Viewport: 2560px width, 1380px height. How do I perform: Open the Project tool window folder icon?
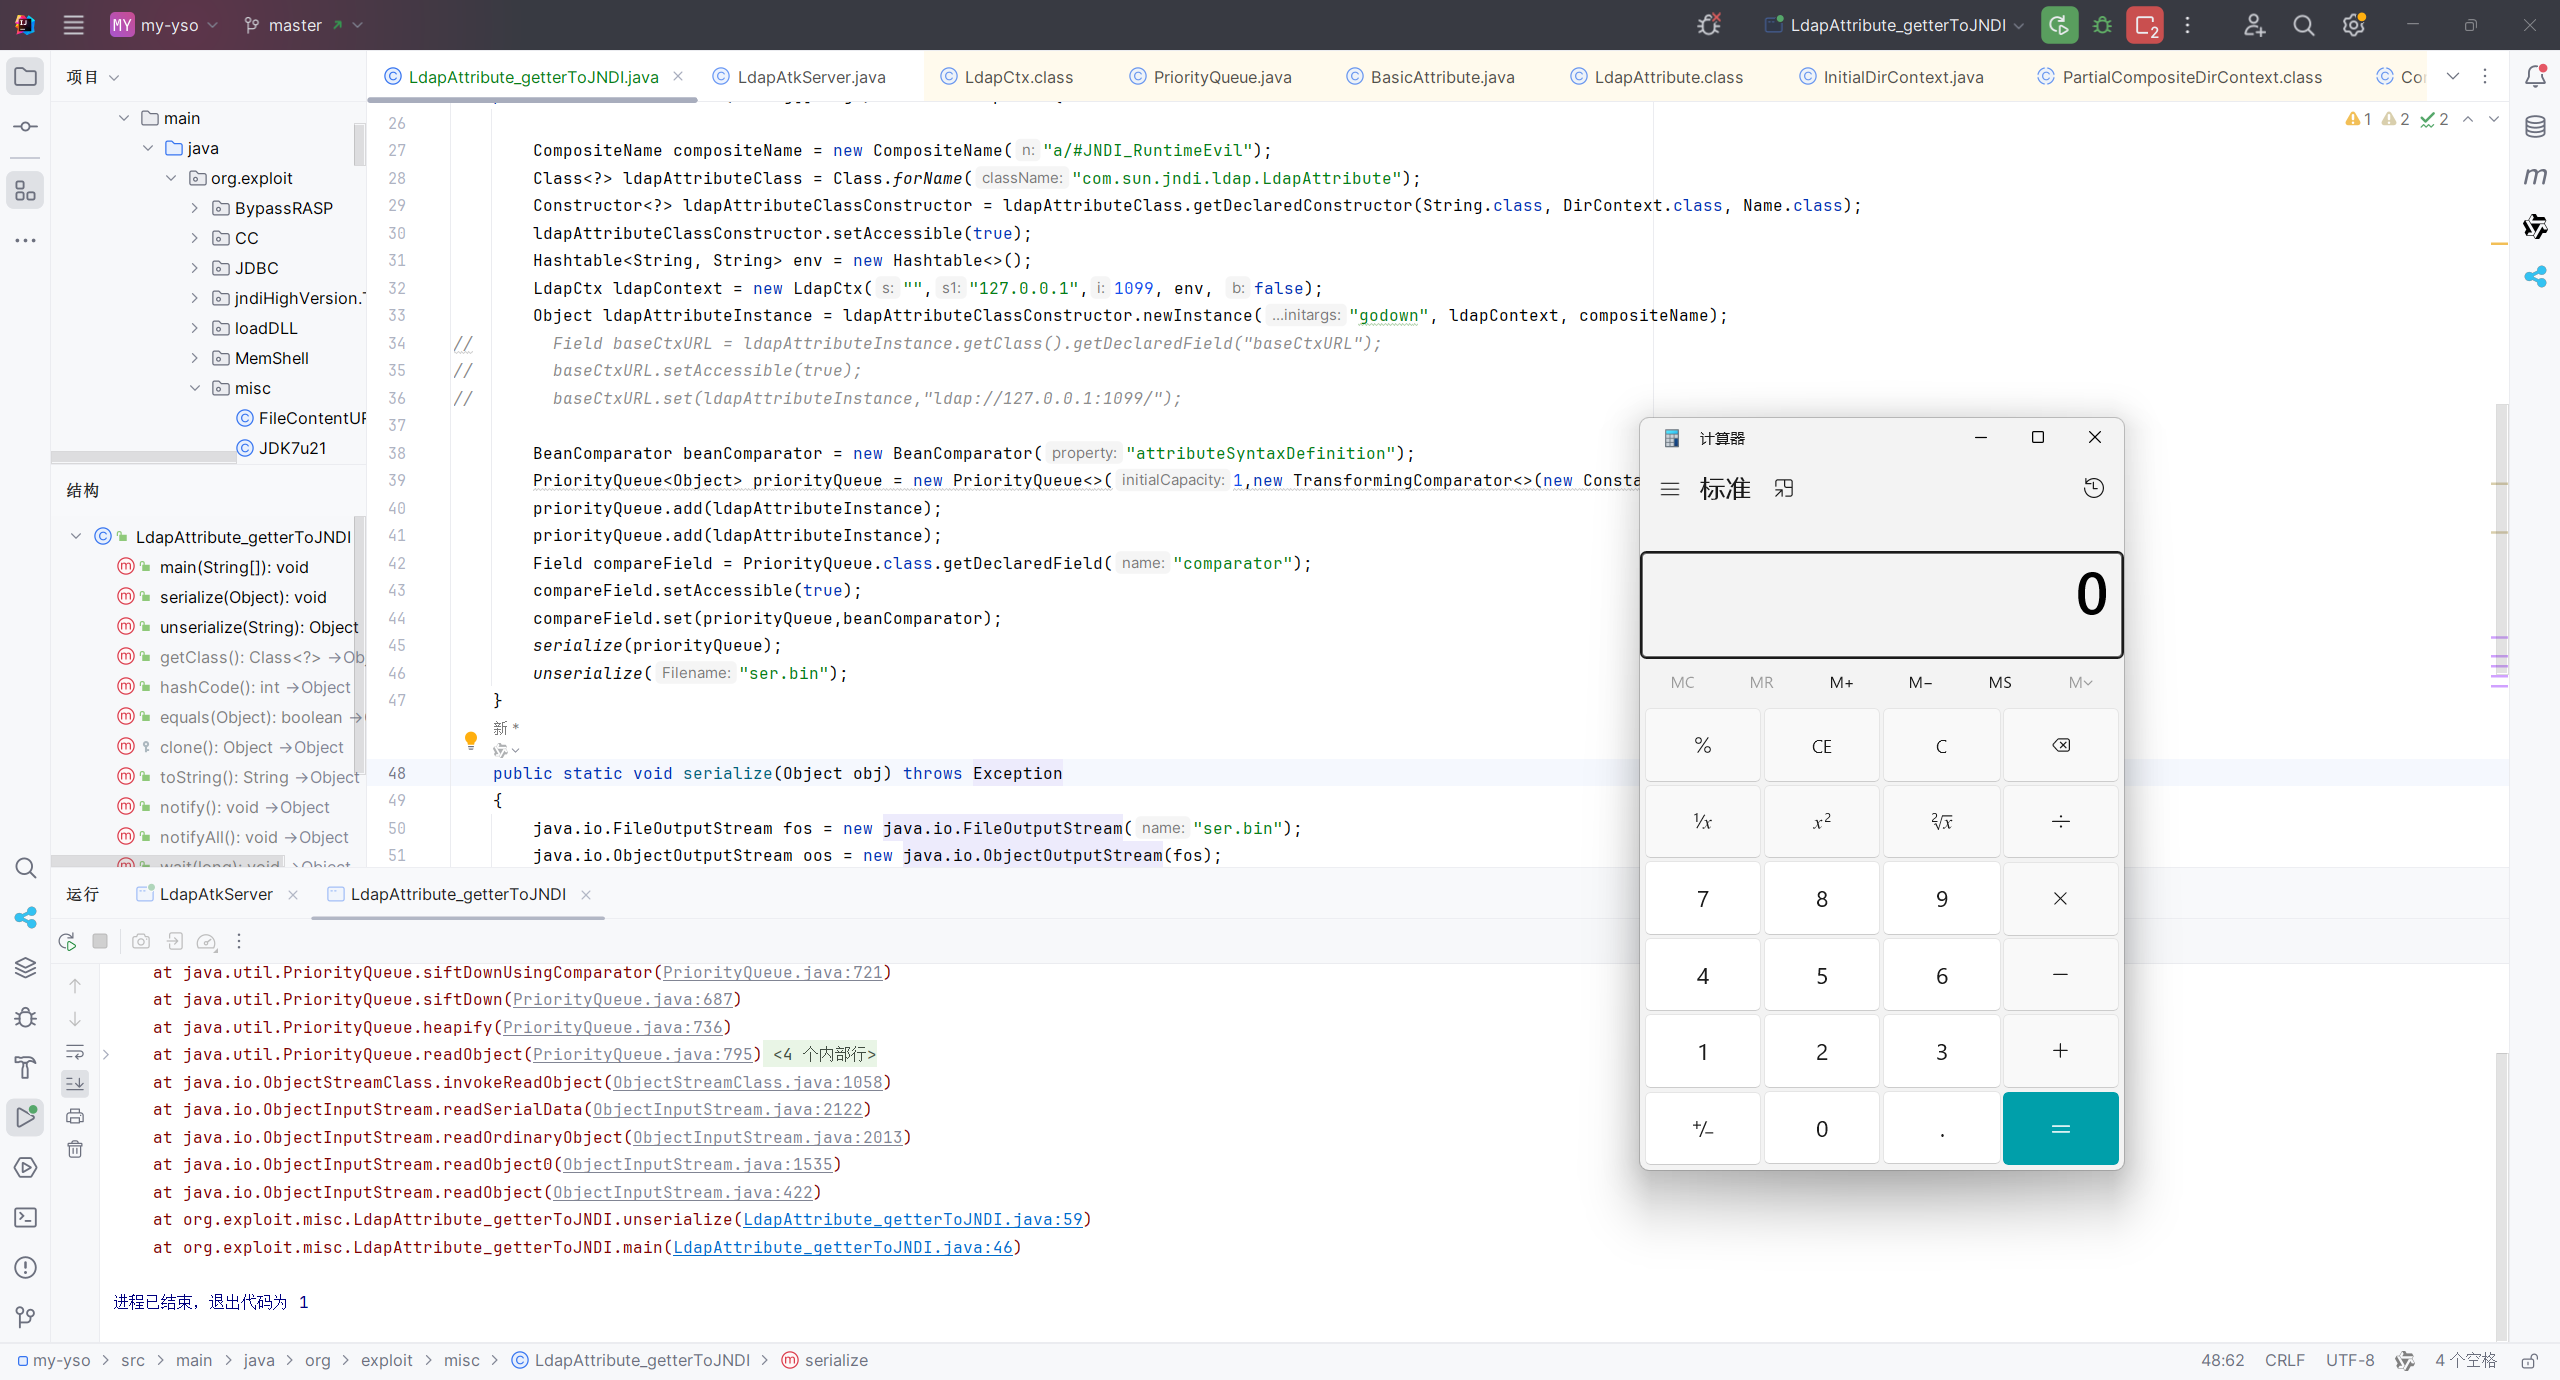(26, 77)
